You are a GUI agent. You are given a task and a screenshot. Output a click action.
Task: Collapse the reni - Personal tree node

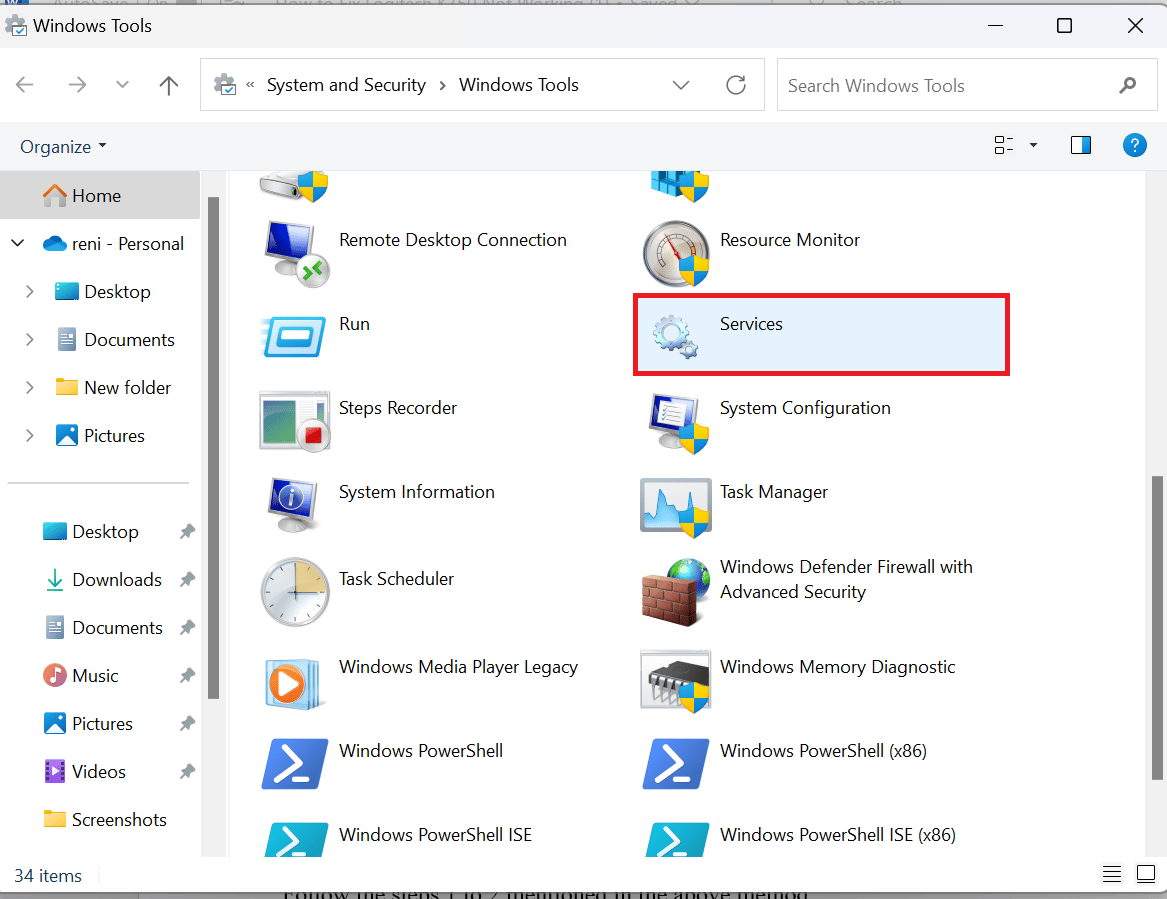click(18, 243)
